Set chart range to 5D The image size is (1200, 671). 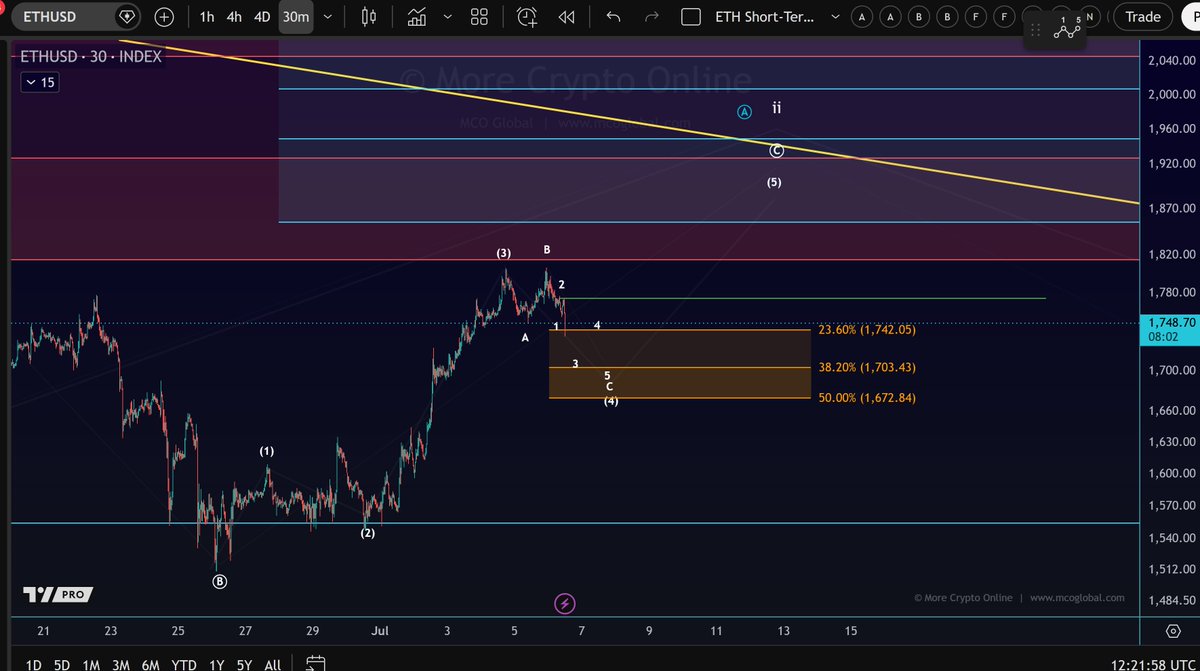point(62,664)
